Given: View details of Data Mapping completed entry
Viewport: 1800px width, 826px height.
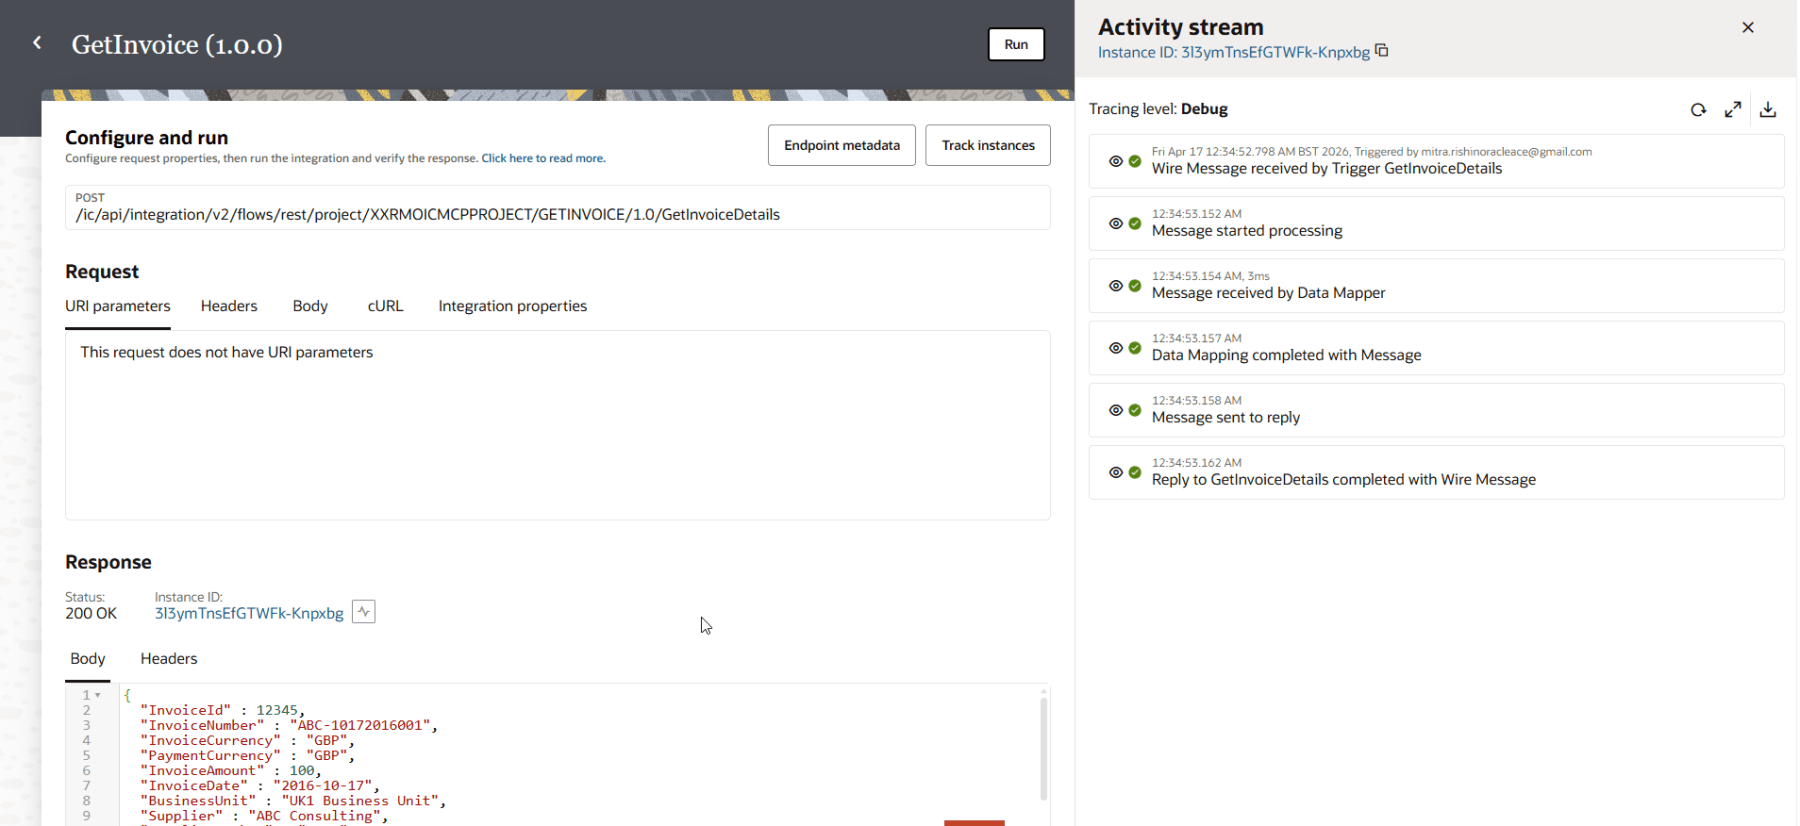Looking at the screenshot, I should pyautogui.click(x=1116, y=348).
